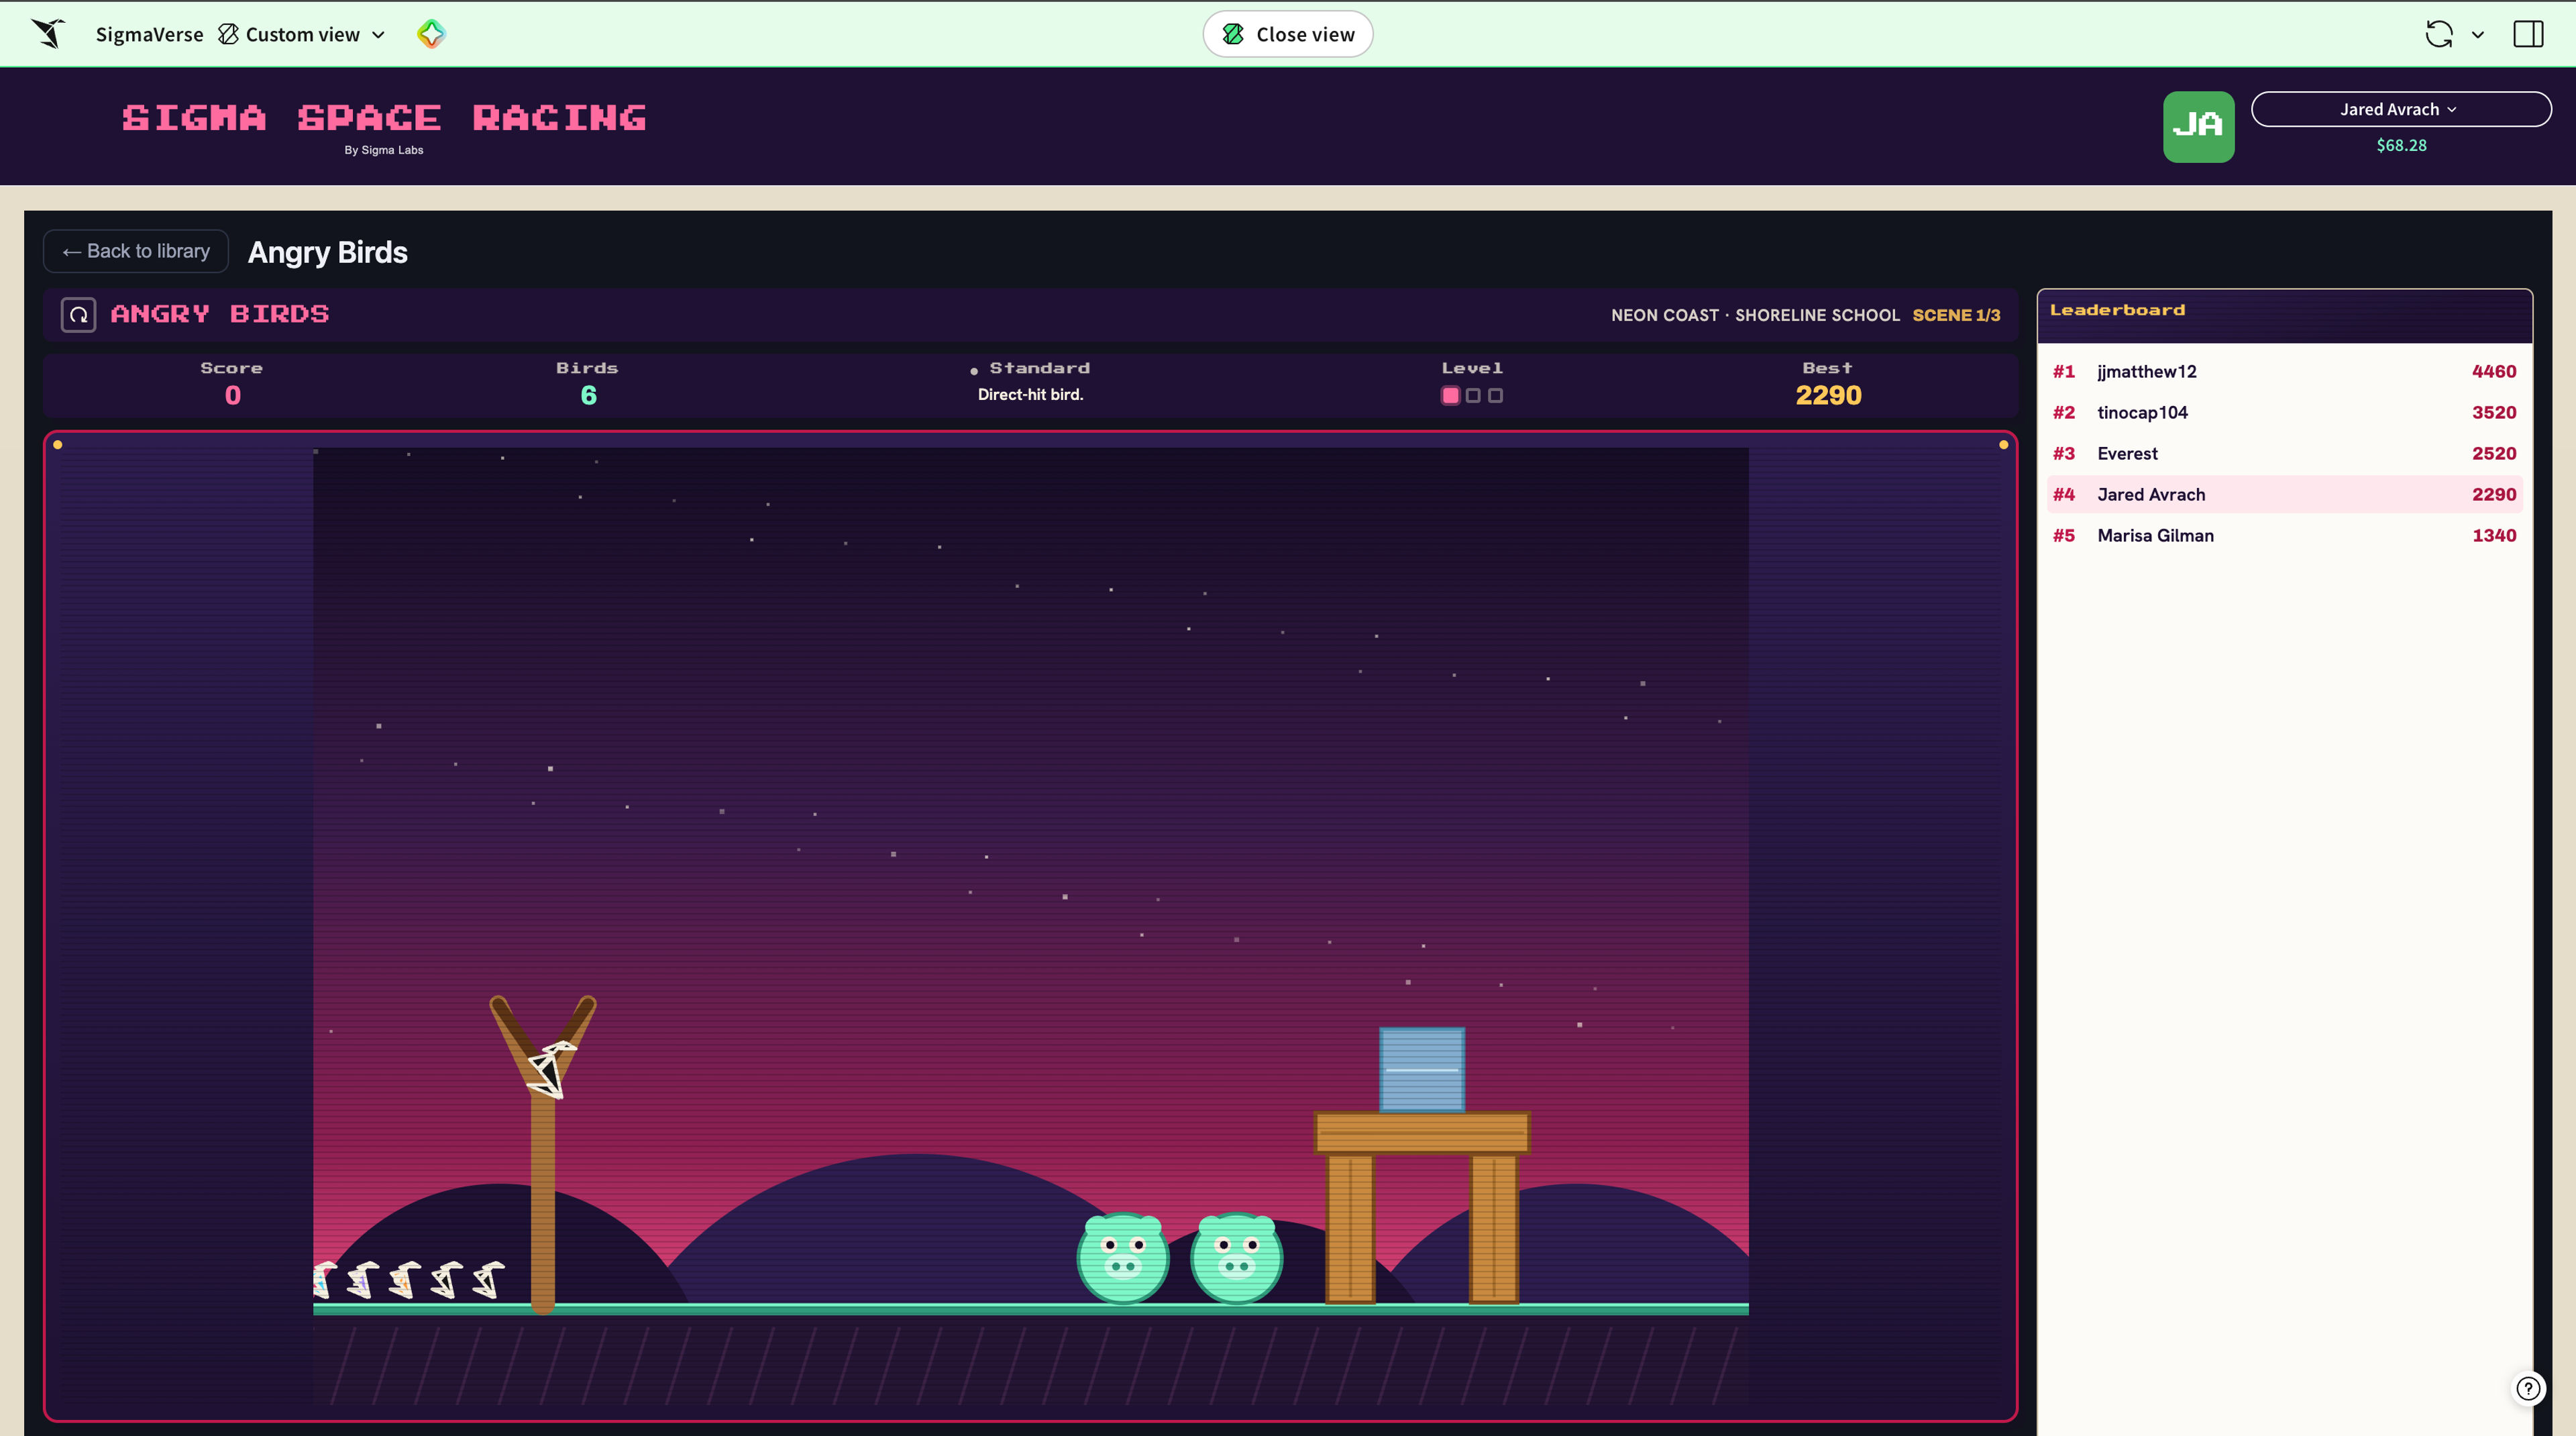Click the Birds count 6
The height and width of the screenshot is (1436, 2576).
click(x=588, y=395)
